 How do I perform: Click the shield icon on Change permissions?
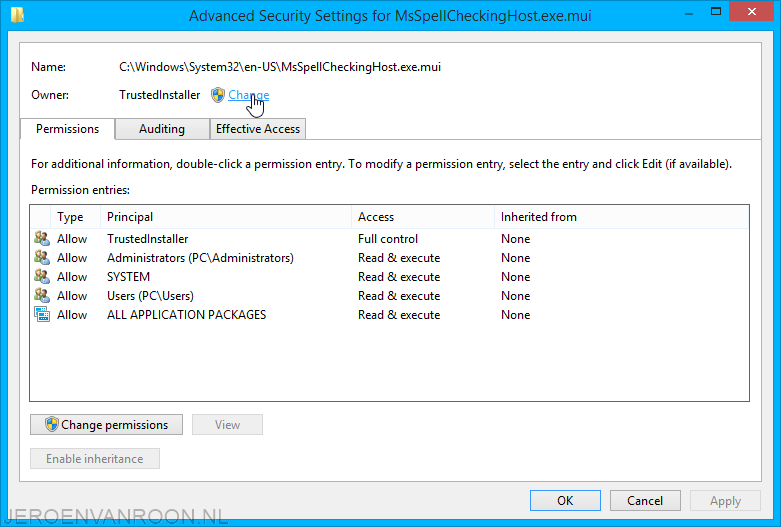pos(51,424)
